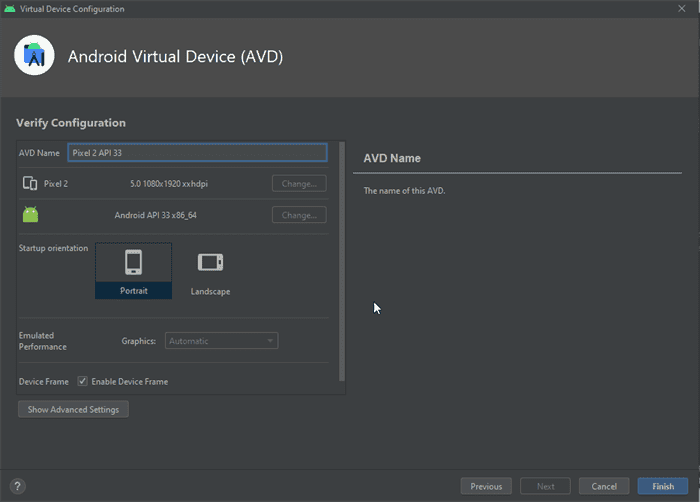The width and height of the screenshot is (700, 502).
Task: Close the Virtual Device Configuration window
Action: click(x=681, y=9)
